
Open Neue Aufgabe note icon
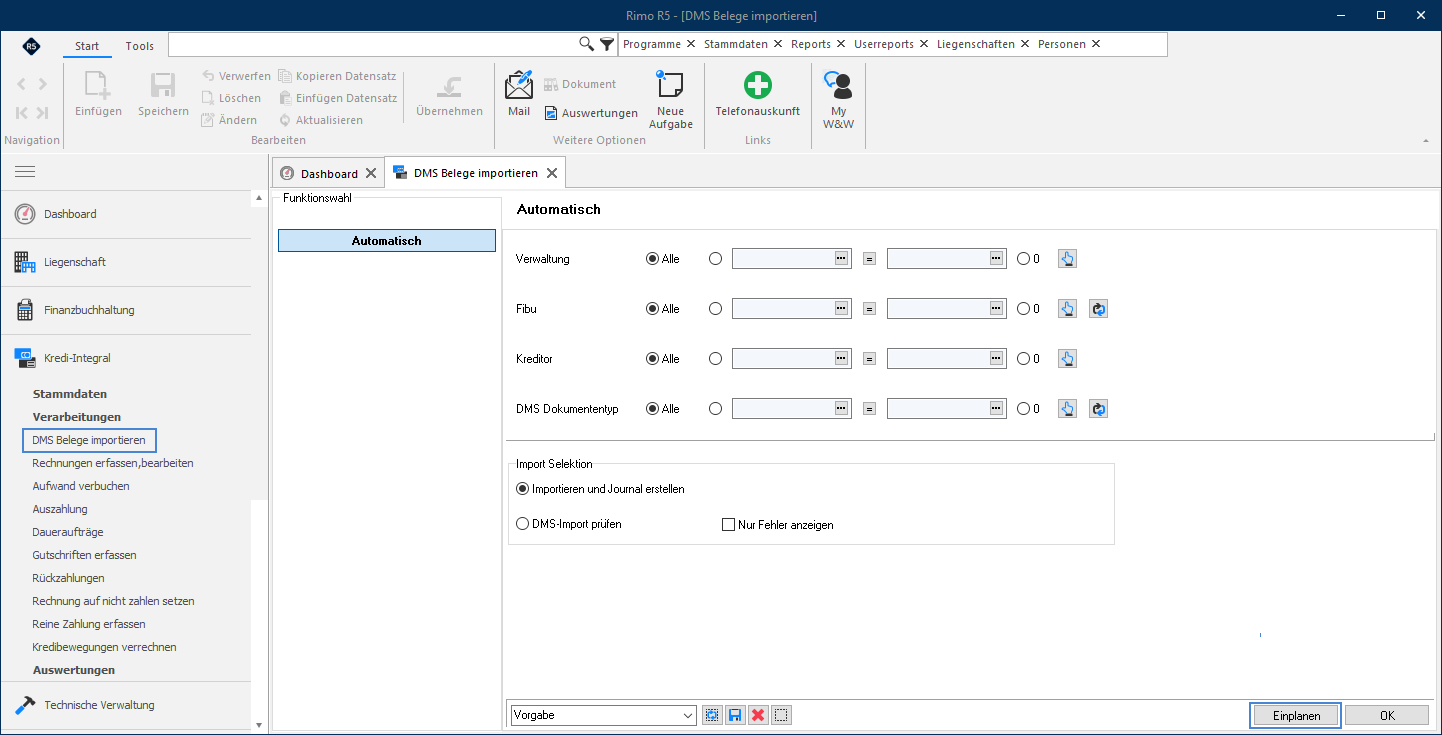point(670,85)
